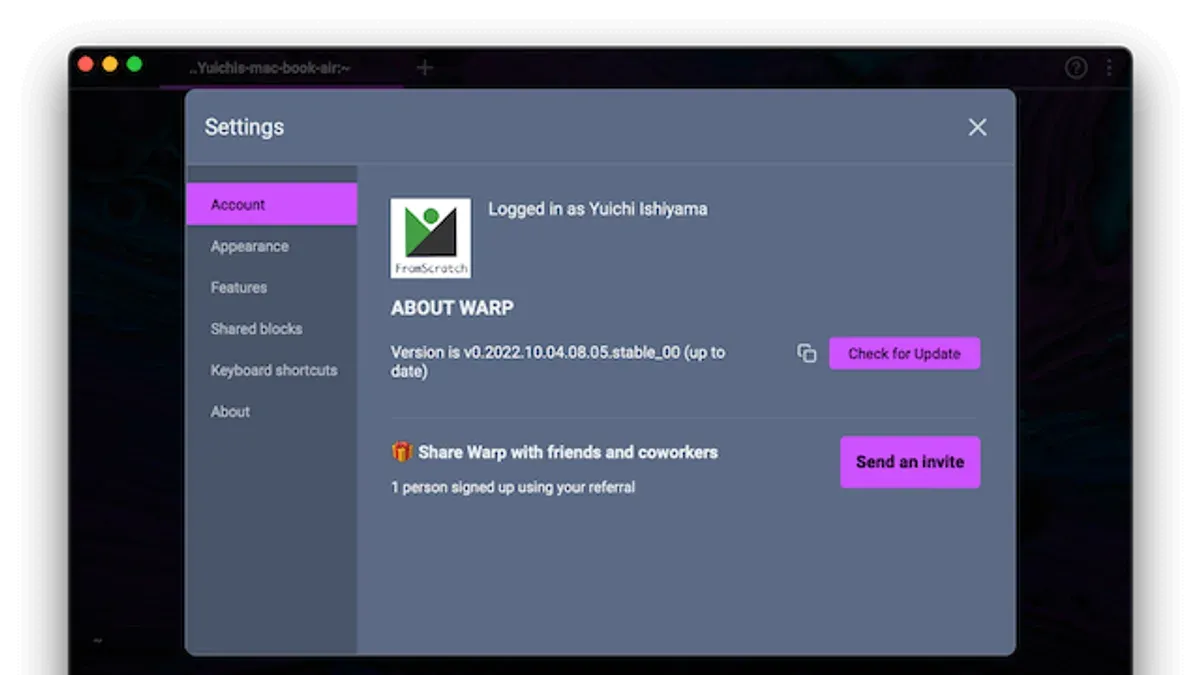
Task: Click the green fullscreen window button
Action: pyautogui.click(x=134, y=64)
